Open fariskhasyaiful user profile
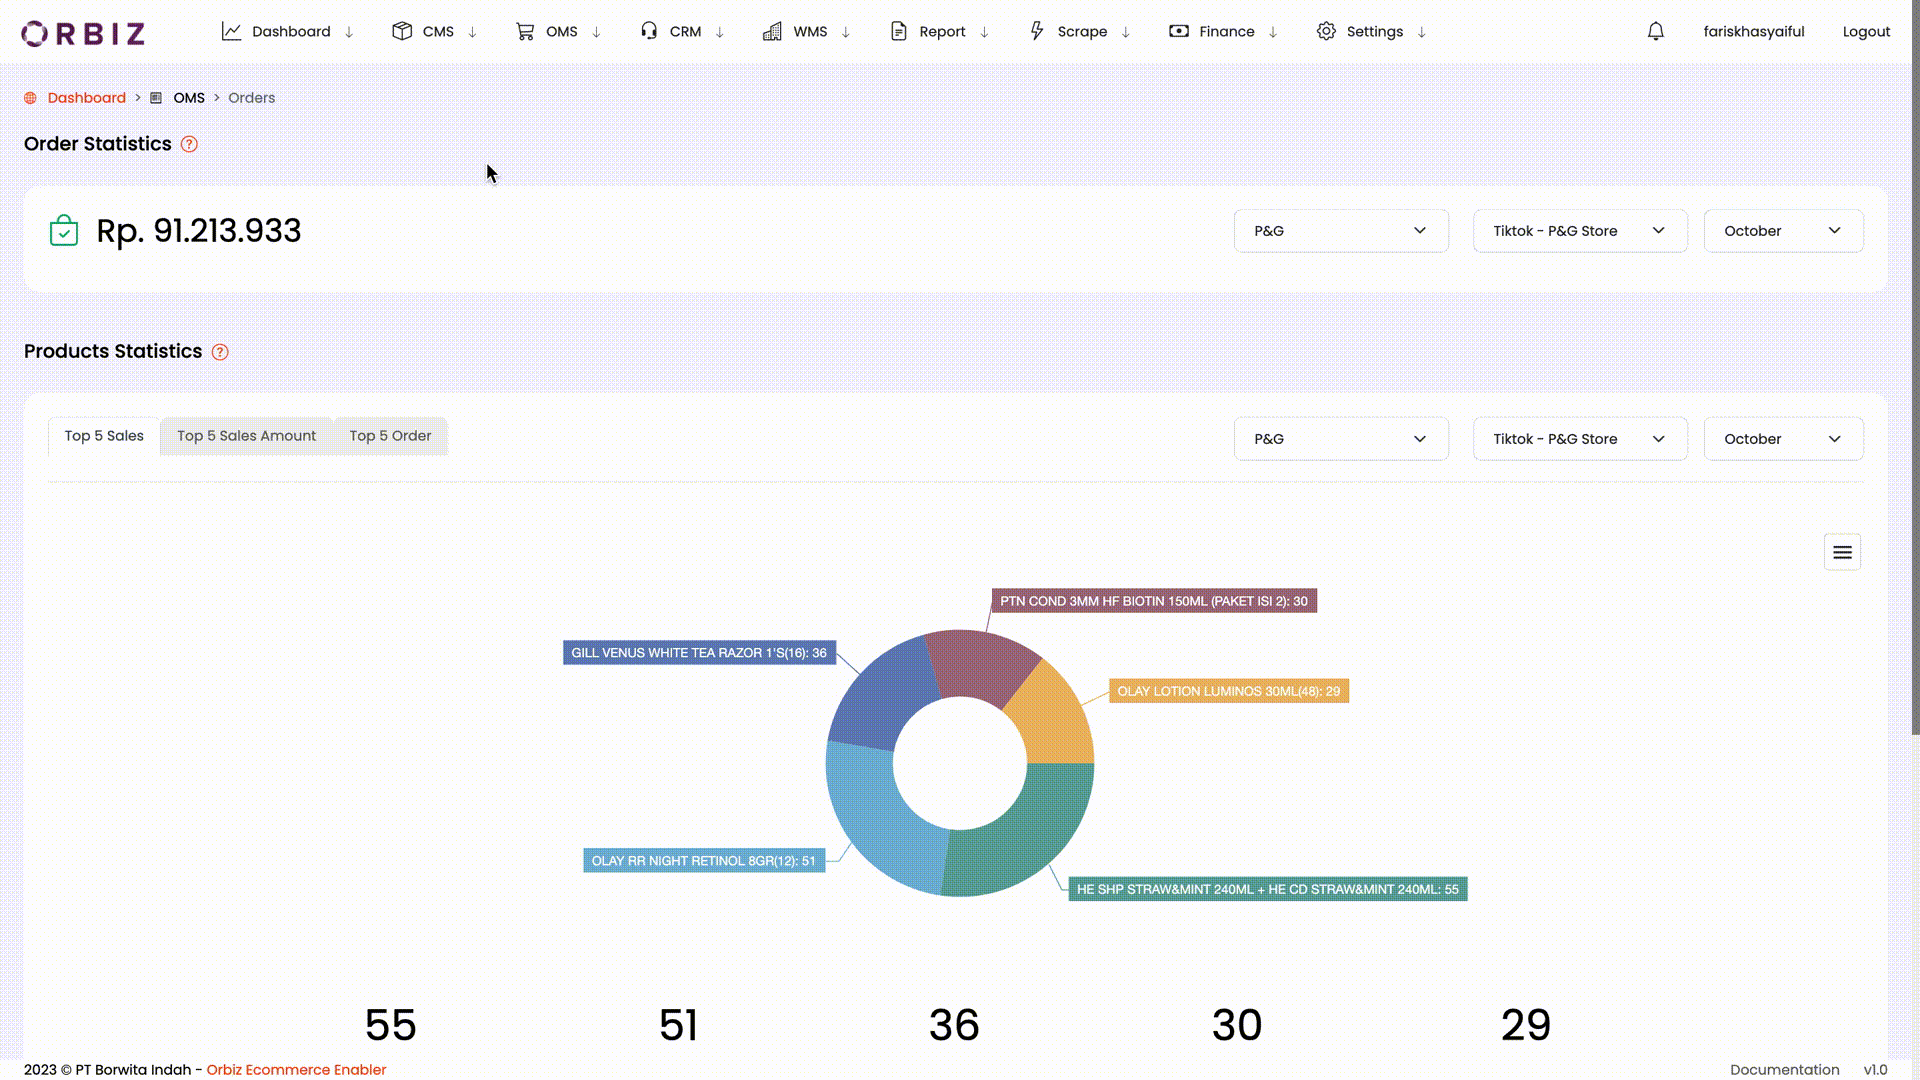1920x1080 pixels. click(1754, 32)
